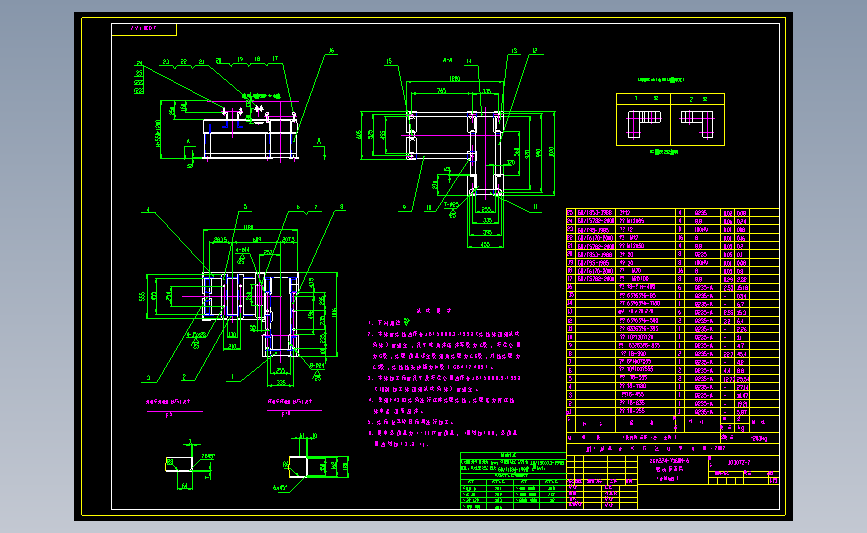The image size is (867, 533).
Task: Select balloon number 17 above the front view
Action: (275, 58)
